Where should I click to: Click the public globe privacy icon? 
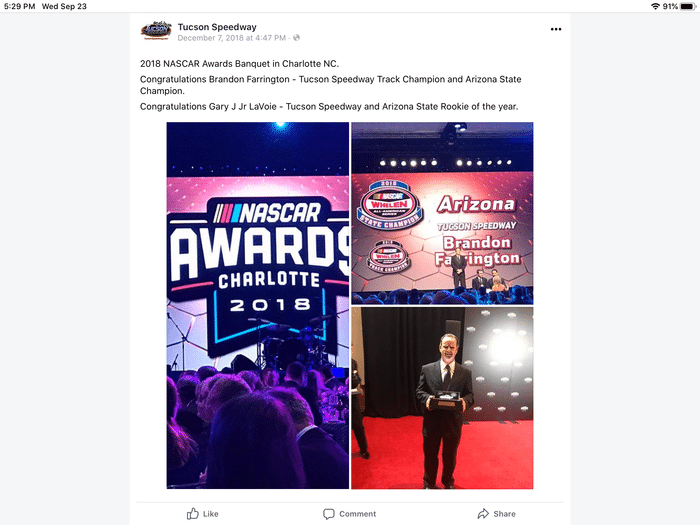(296, 38)
